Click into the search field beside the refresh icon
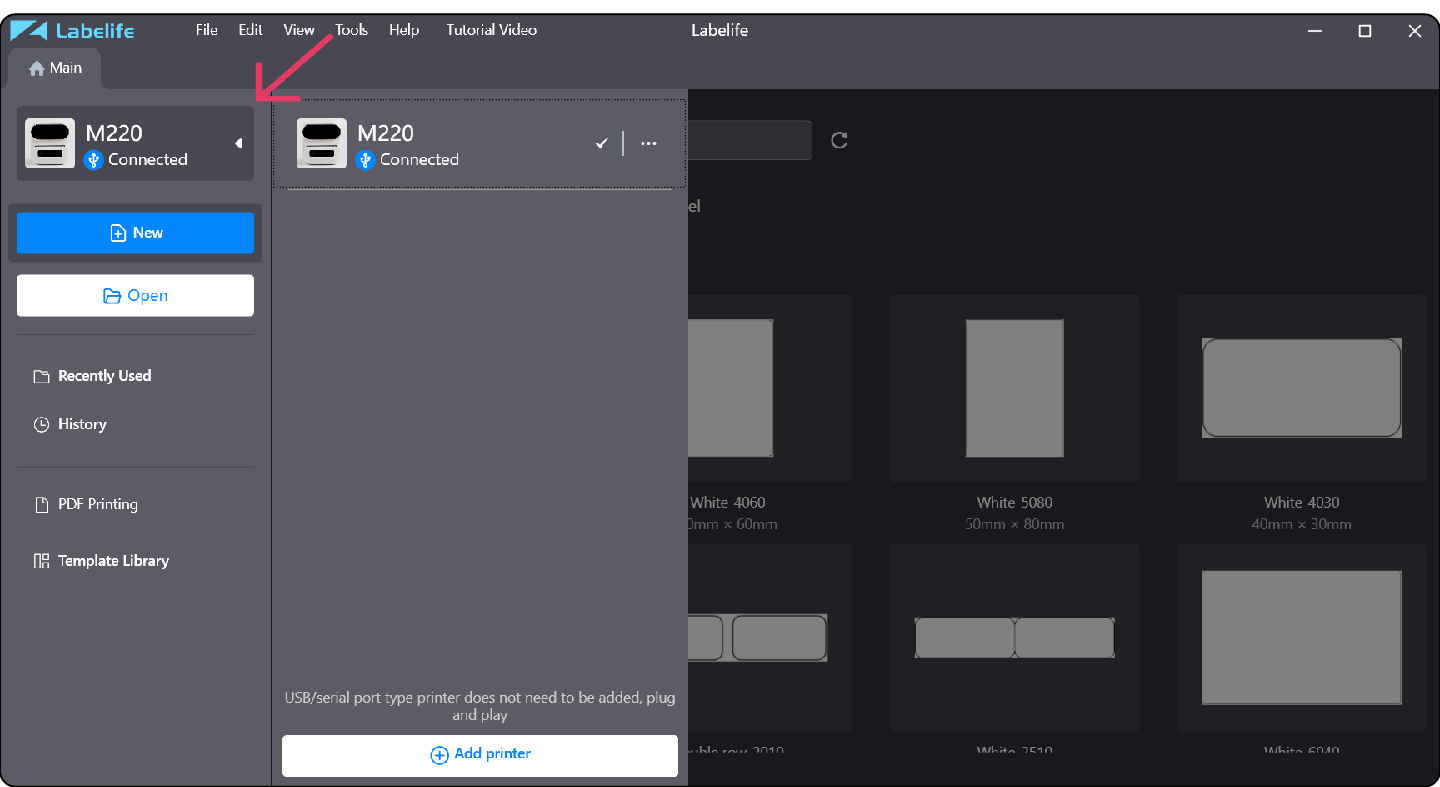 tap(749, 140)
